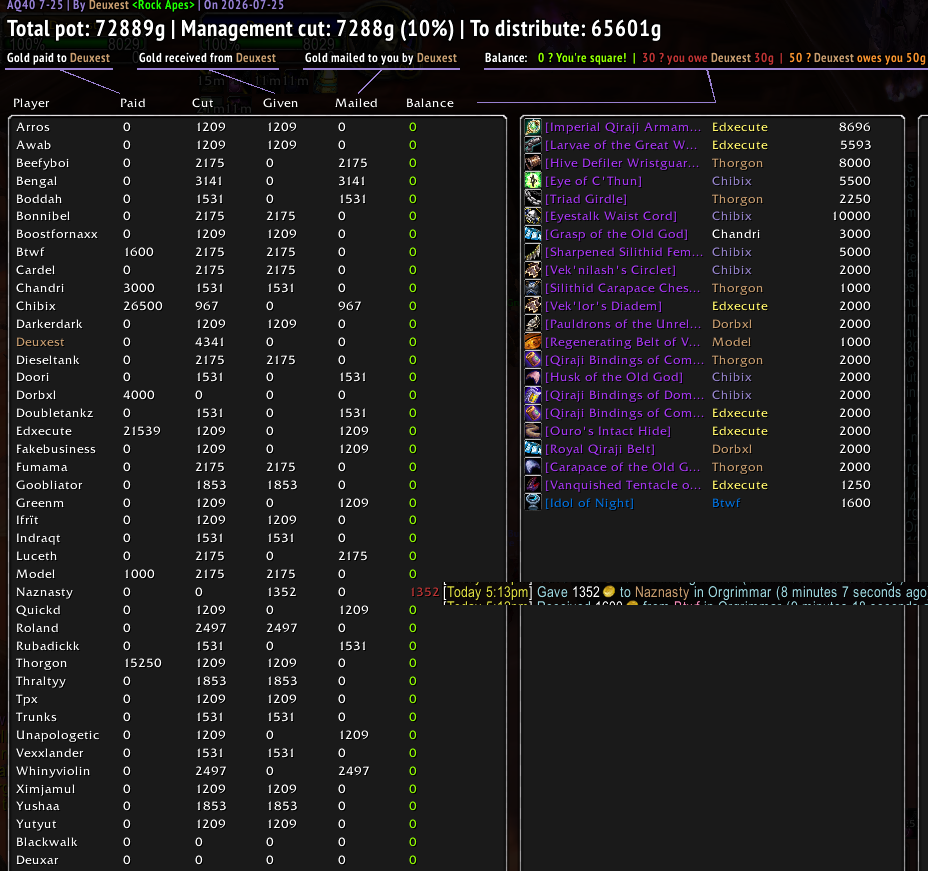The width and height of the screenshot is (928, 871).
Task: Click the Mailed column header
Action: click(x=356, y=103)
